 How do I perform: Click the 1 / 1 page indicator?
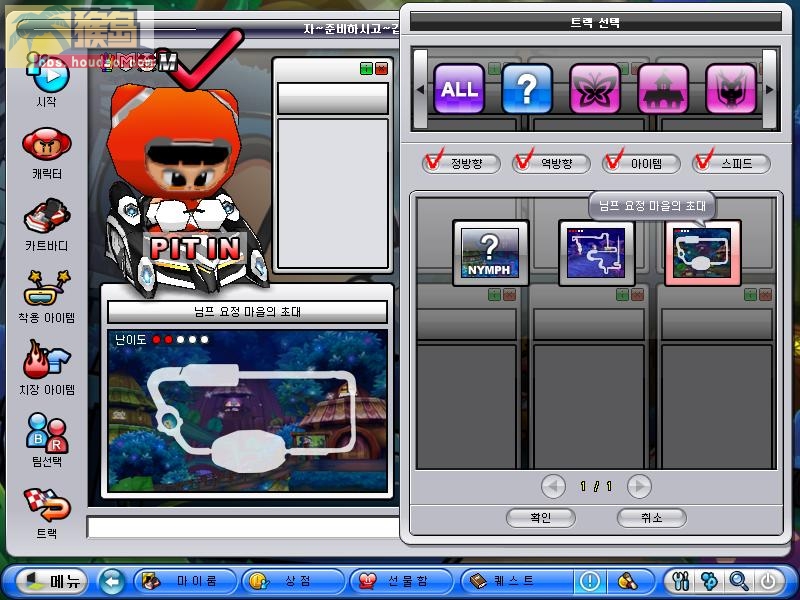pyautogui.click(x=596, y=486)
